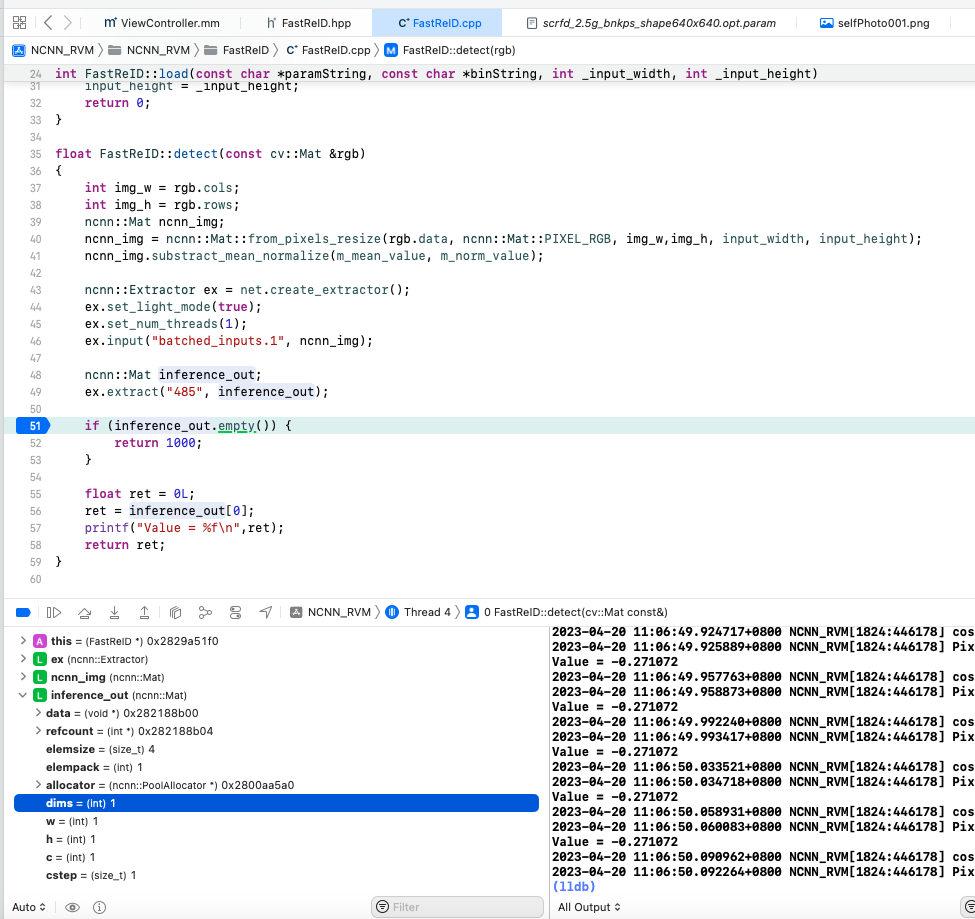Viewport: 975px width, 919px height.
Task: Collapse the inference_out variable
Action: coord(23,695)
